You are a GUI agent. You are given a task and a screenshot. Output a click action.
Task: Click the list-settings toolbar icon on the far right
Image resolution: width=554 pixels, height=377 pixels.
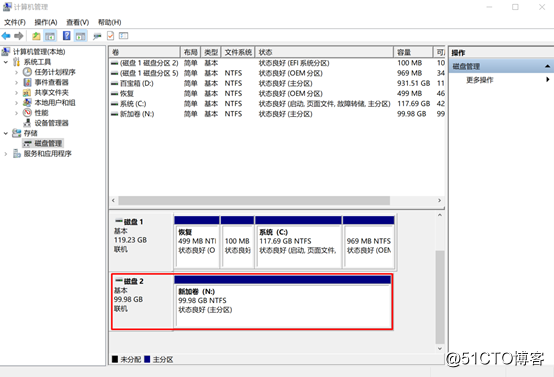coord(123,36)
